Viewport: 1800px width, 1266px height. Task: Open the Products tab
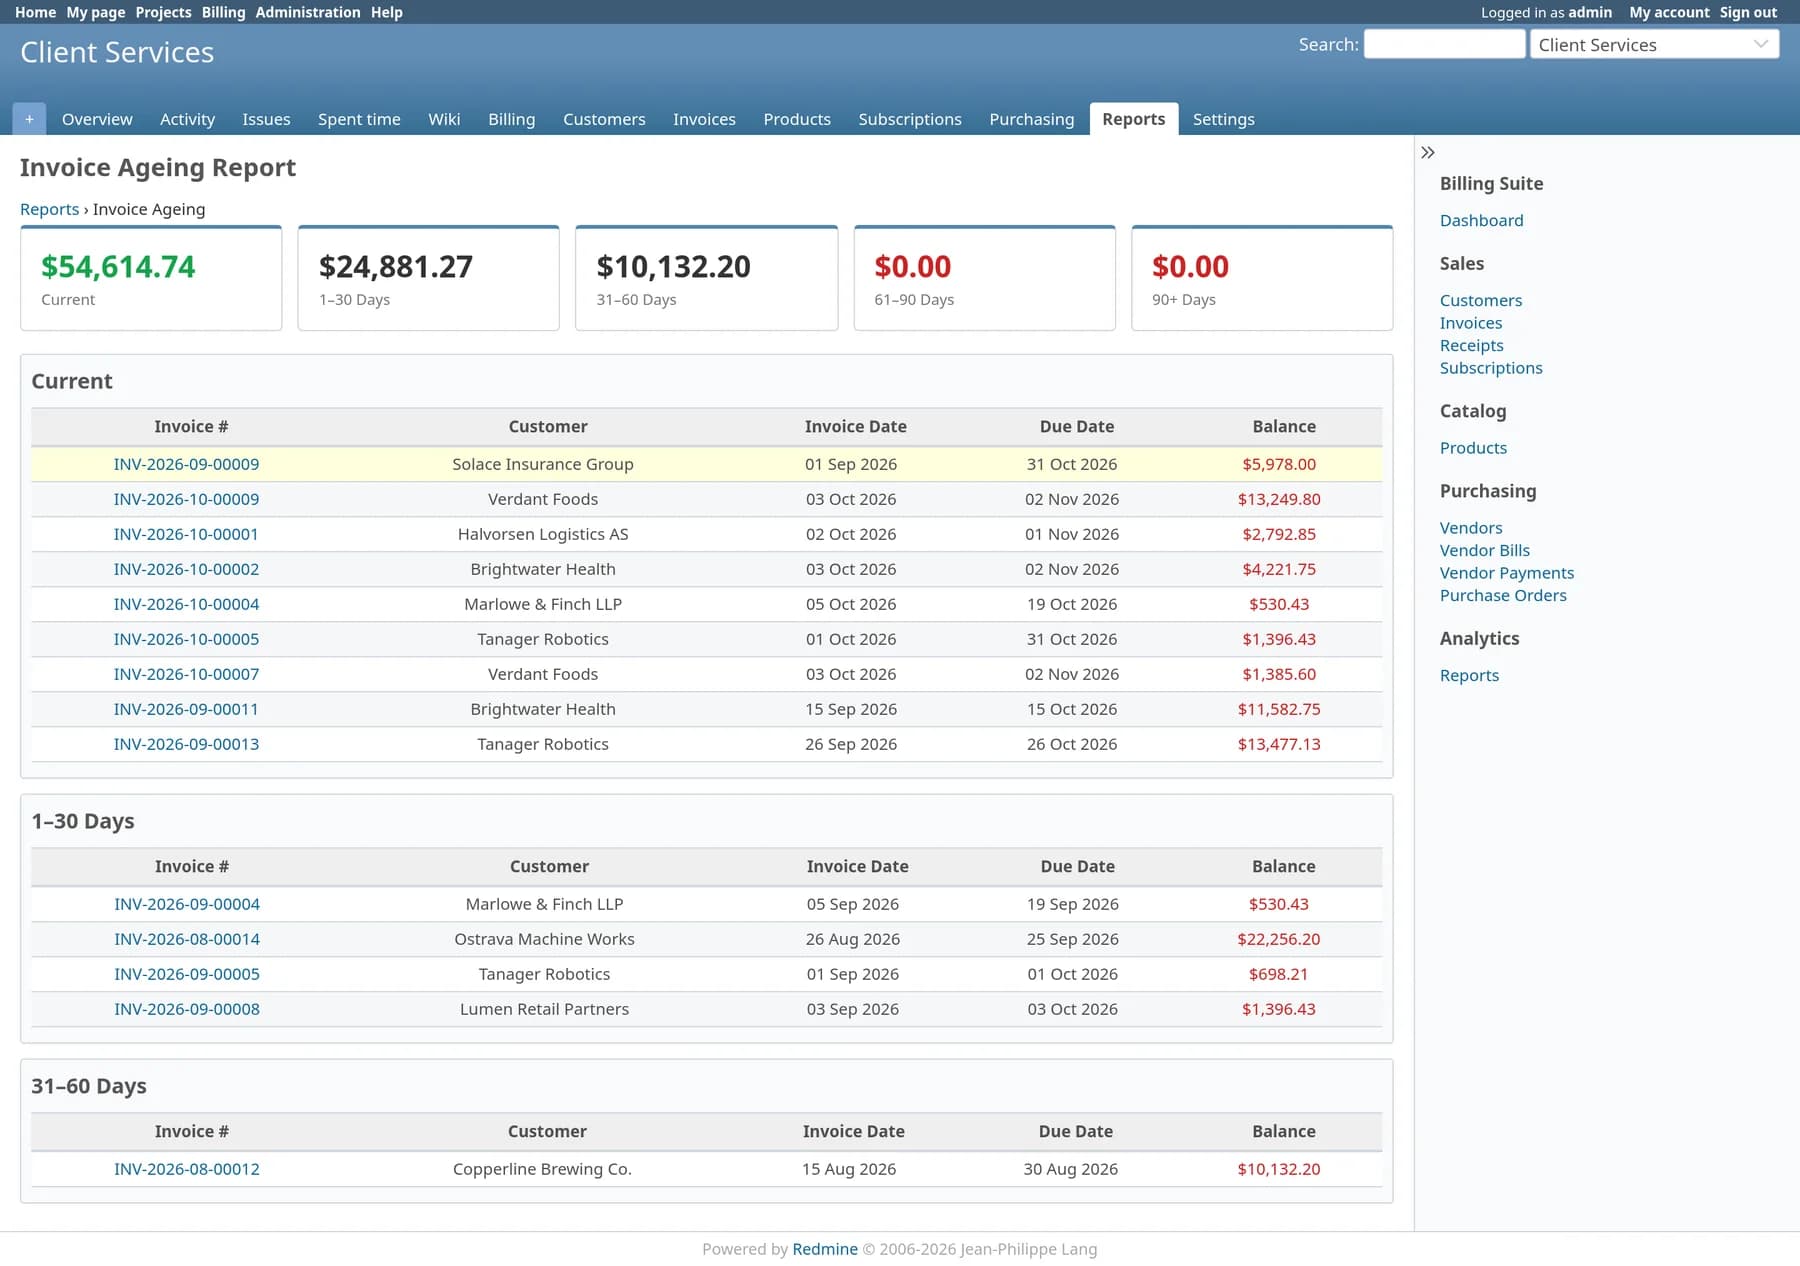797,119
